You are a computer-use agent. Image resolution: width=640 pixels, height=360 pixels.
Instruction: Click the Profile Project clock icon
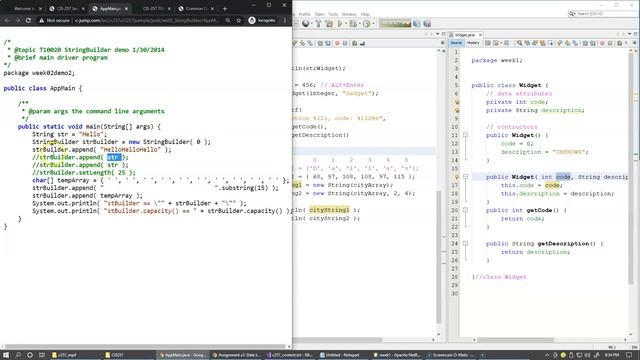point(366,24)
